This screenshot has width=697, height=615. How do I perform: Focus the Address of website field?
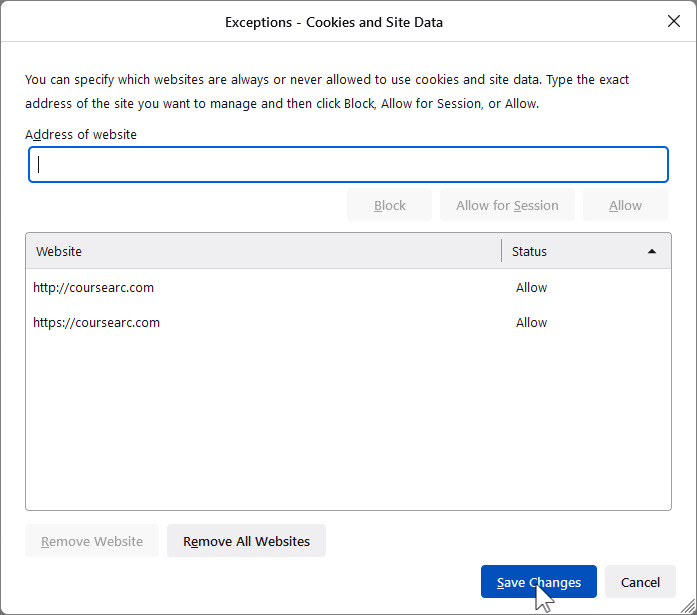pos(348,164)
